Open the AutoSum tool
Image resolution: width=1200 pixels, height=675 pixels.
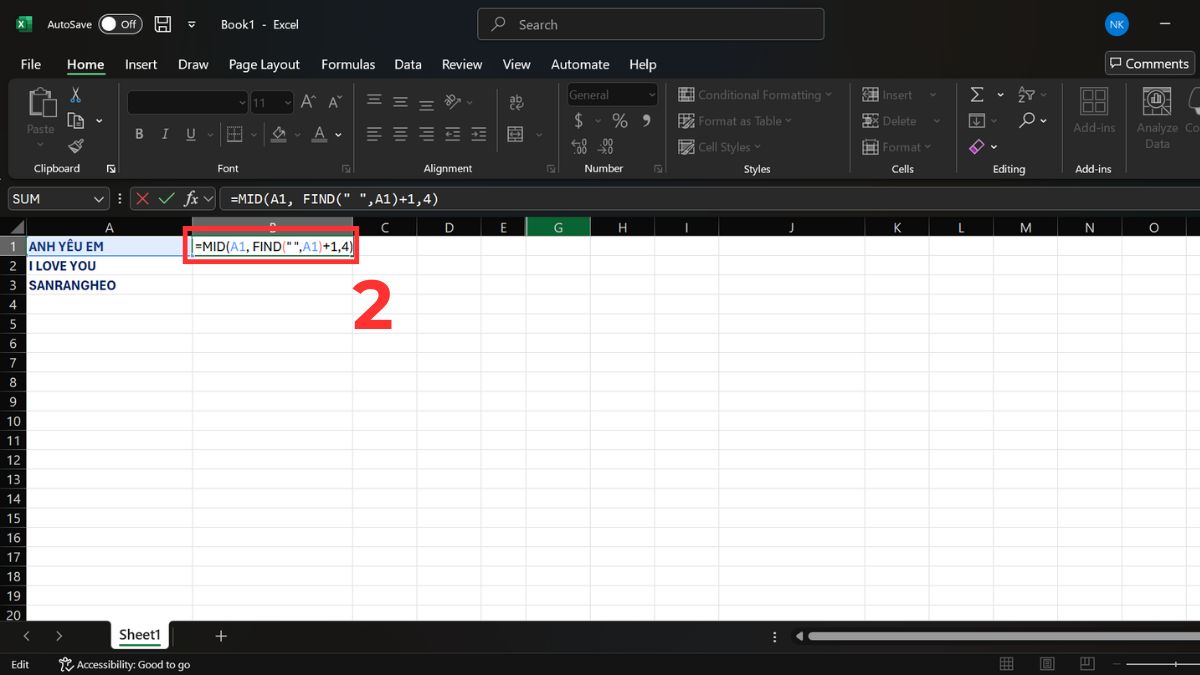[977, 94]
